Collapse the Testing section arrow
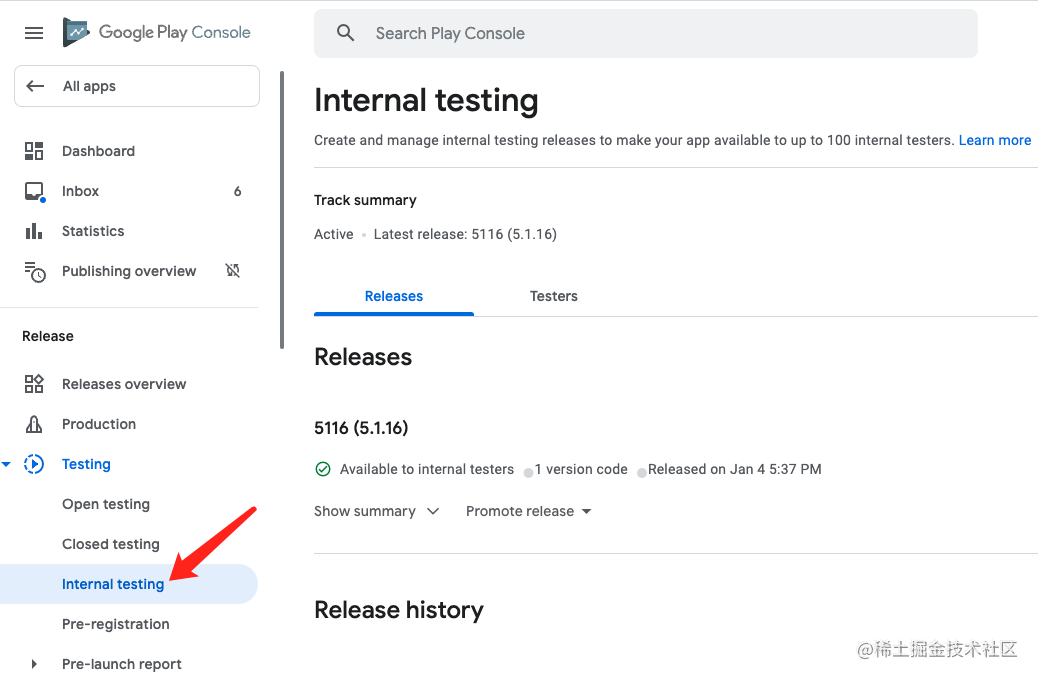 tap(6, 464)
